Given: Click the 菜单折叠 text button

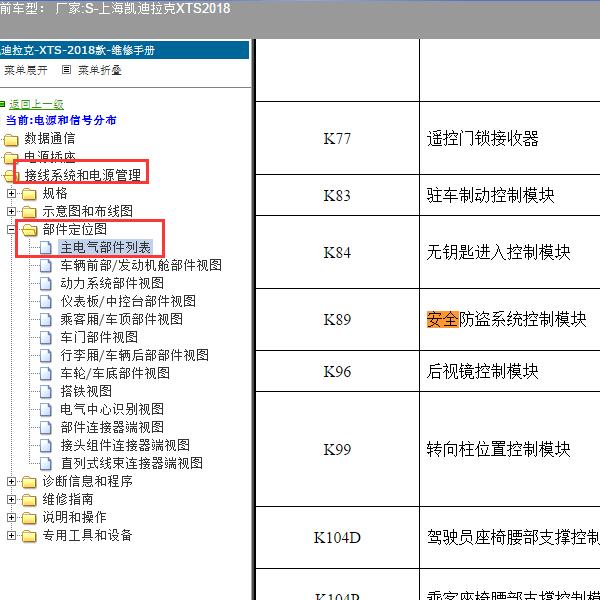Looking at the screenshot, I should [99, 70].
